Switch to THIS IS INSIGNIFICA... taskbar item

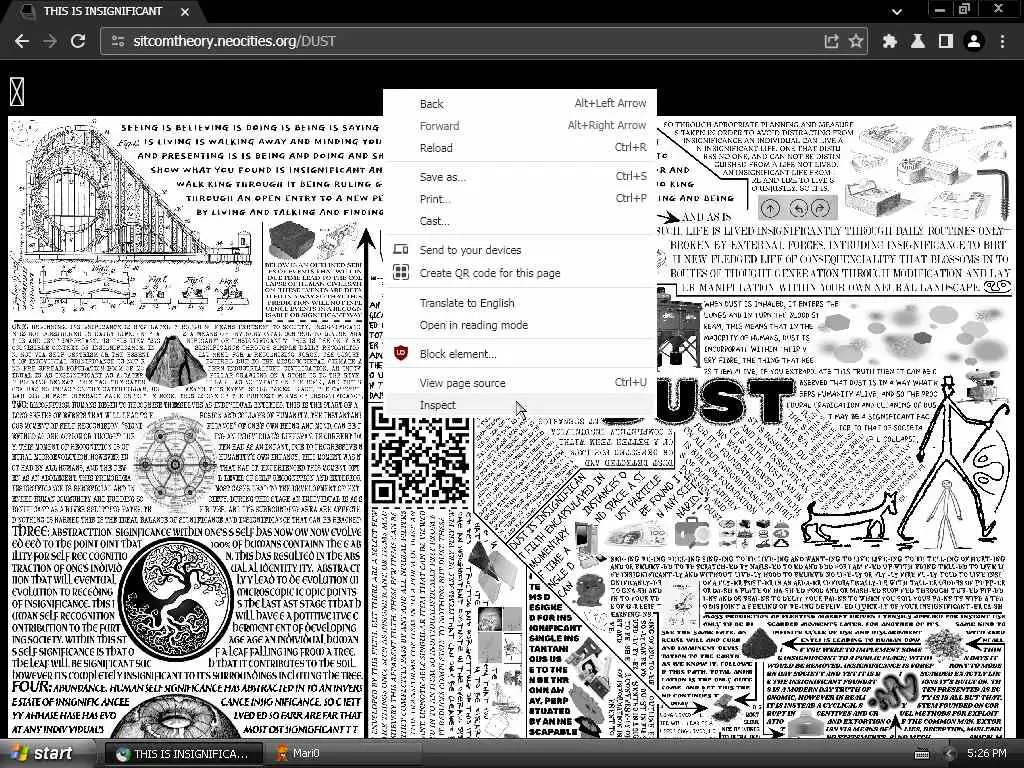point(184,753)
